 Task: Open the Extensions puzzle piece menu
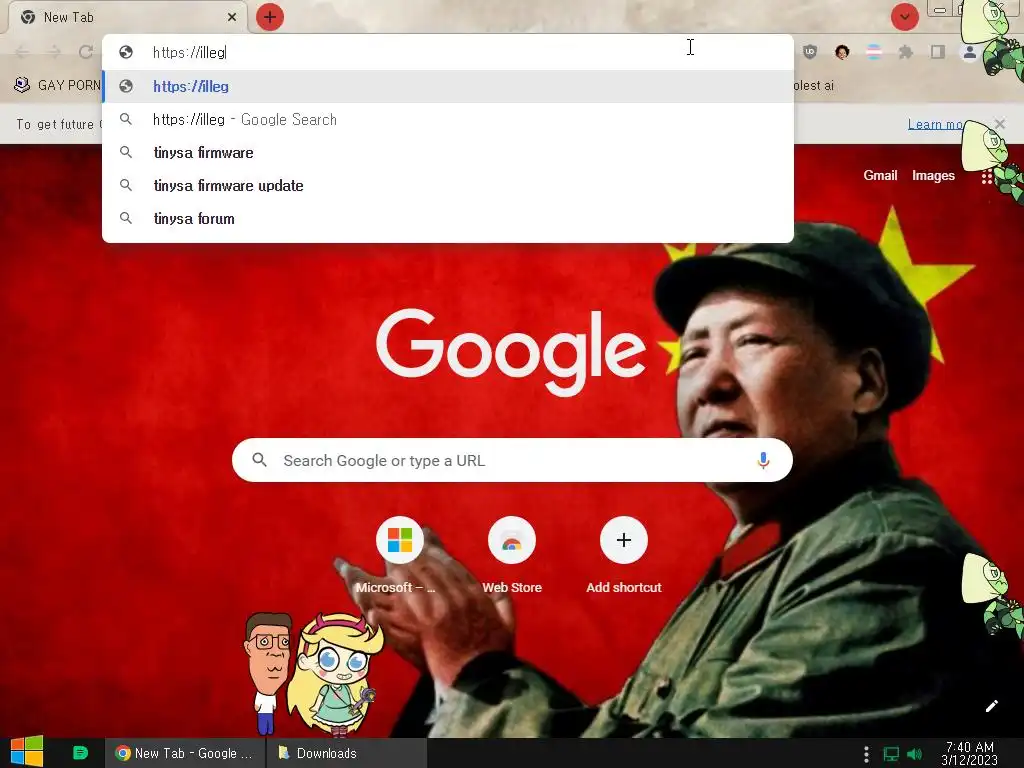(906, 52)
